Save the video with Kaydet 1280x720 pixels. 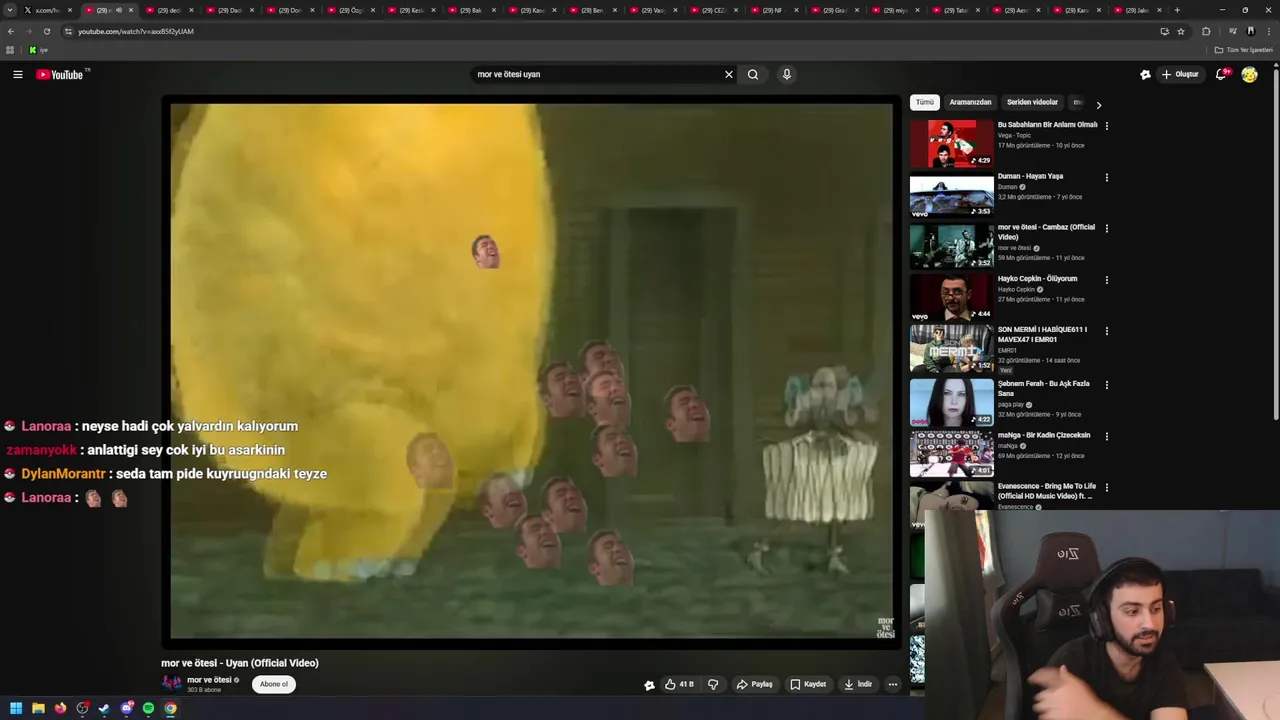[808, 684]
